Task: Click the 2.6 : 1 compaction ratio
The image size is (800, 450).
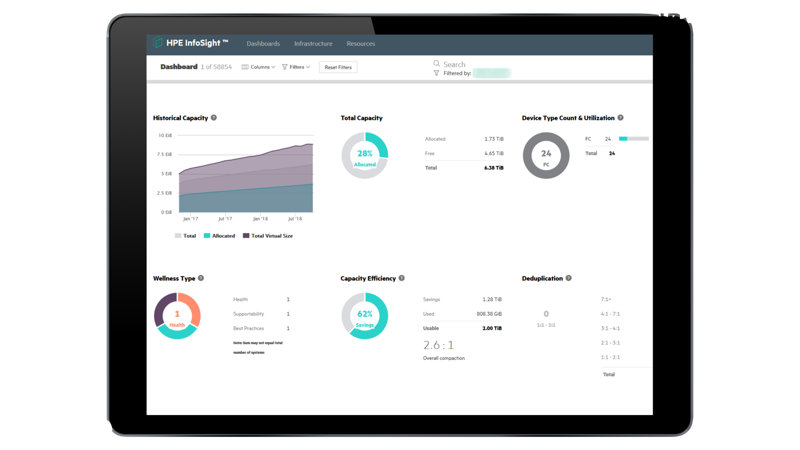Action: pos(438,345)
